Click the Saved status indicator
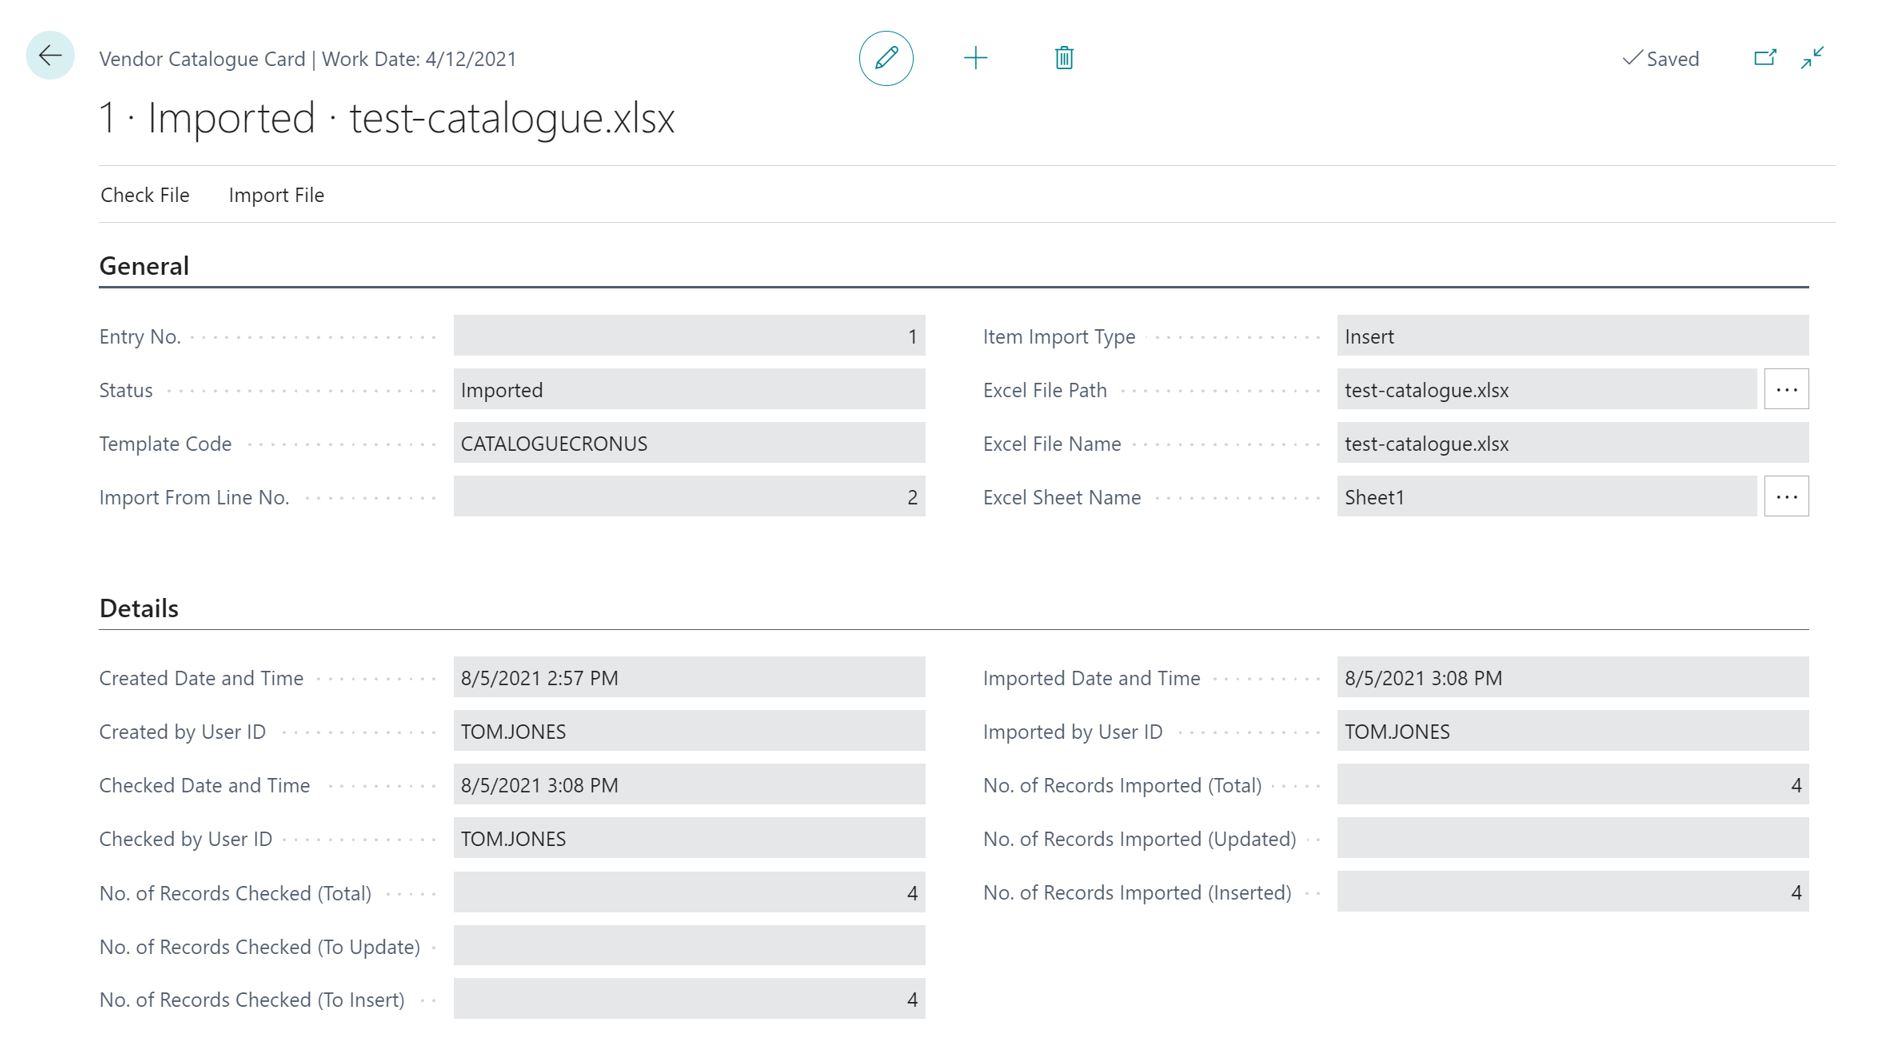 click(1661, 59)
